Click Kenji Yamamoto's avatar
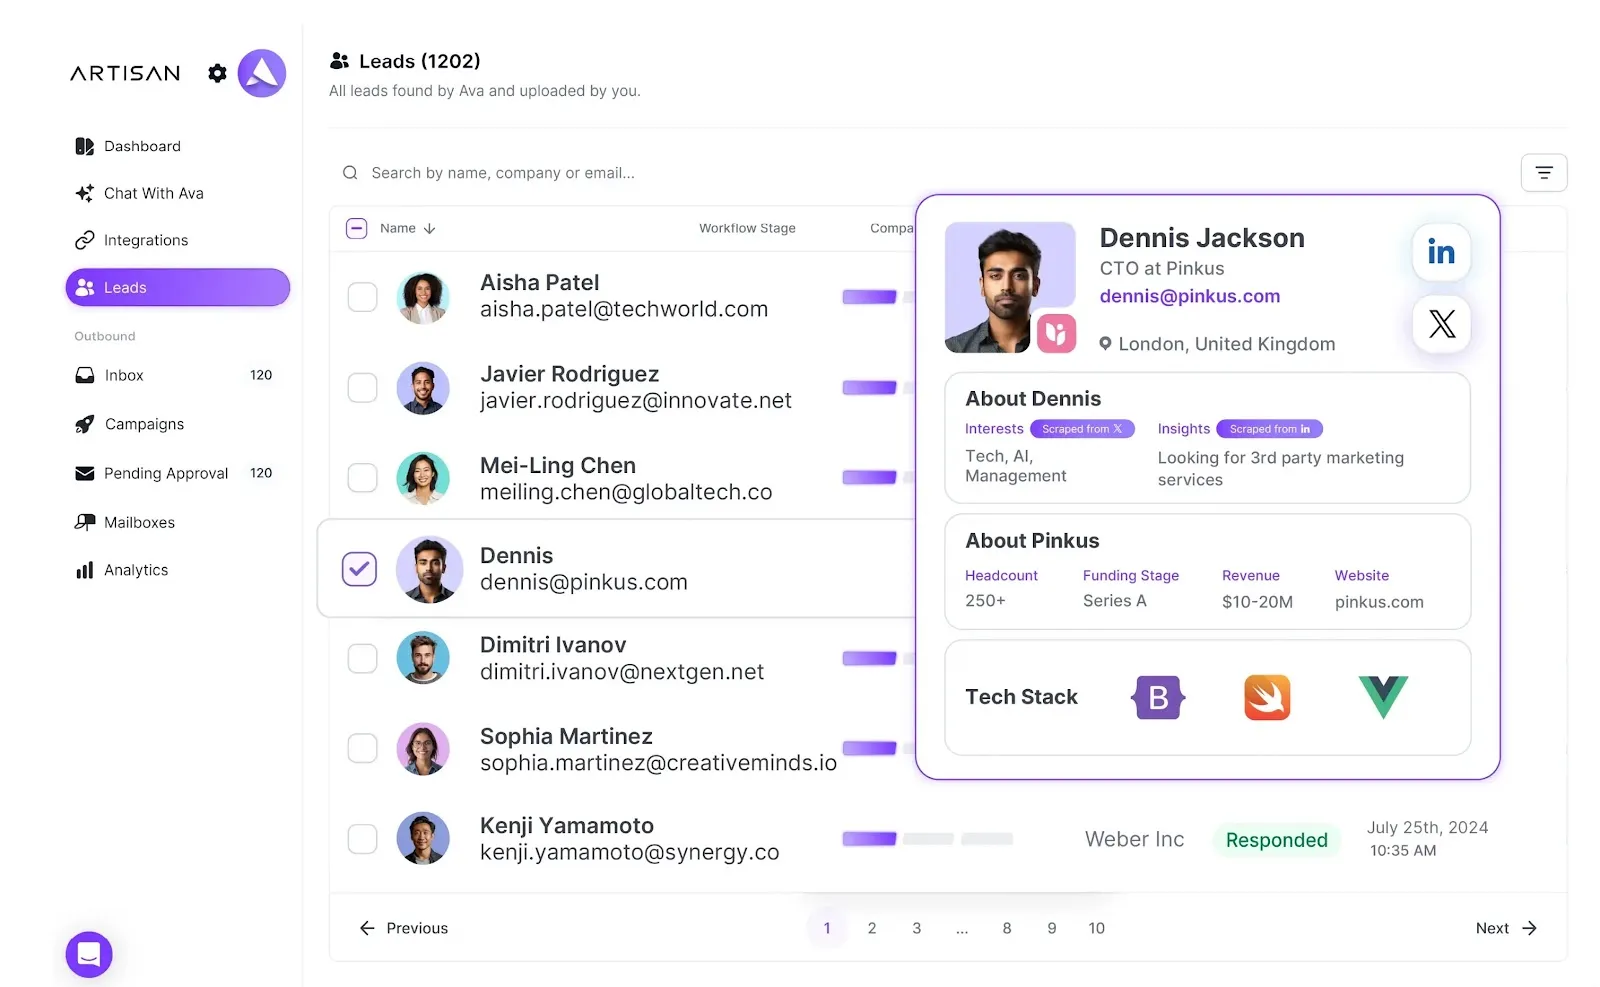The image size is (1600, 987). pyautogui.click(x=423, y=838)
